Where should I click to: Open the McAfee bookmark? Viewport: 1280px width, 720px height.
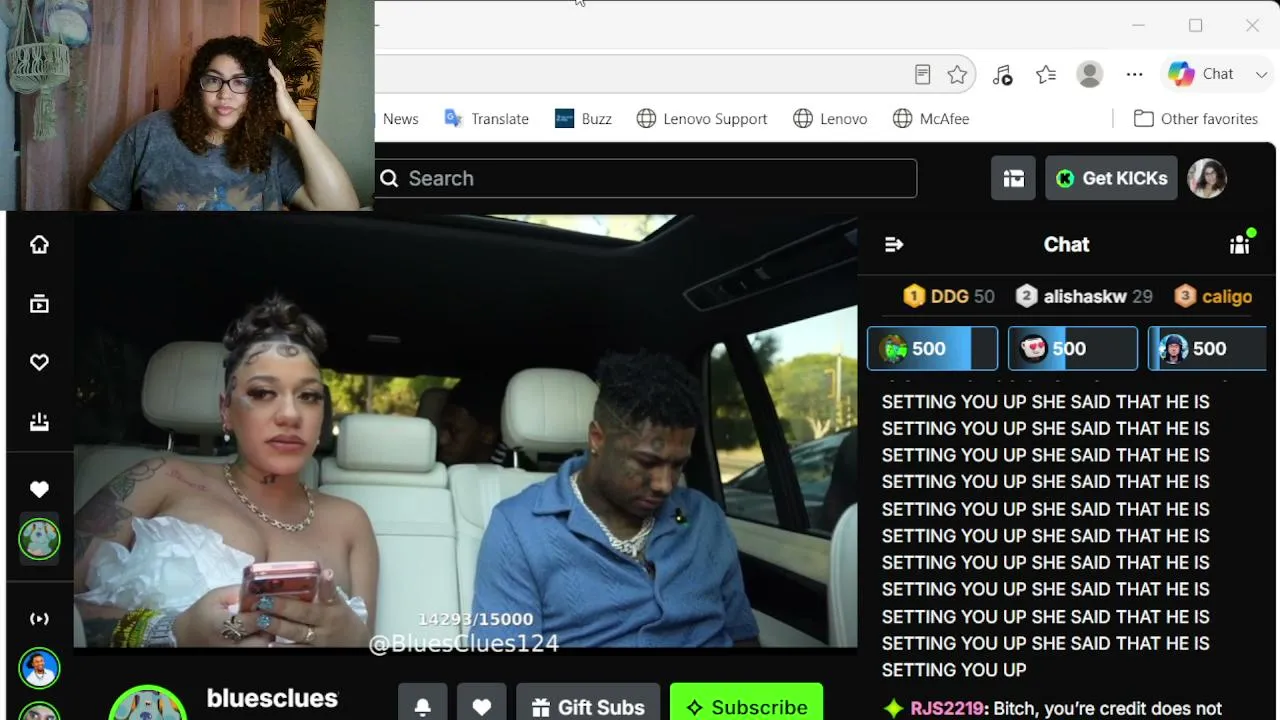(931, 119)
